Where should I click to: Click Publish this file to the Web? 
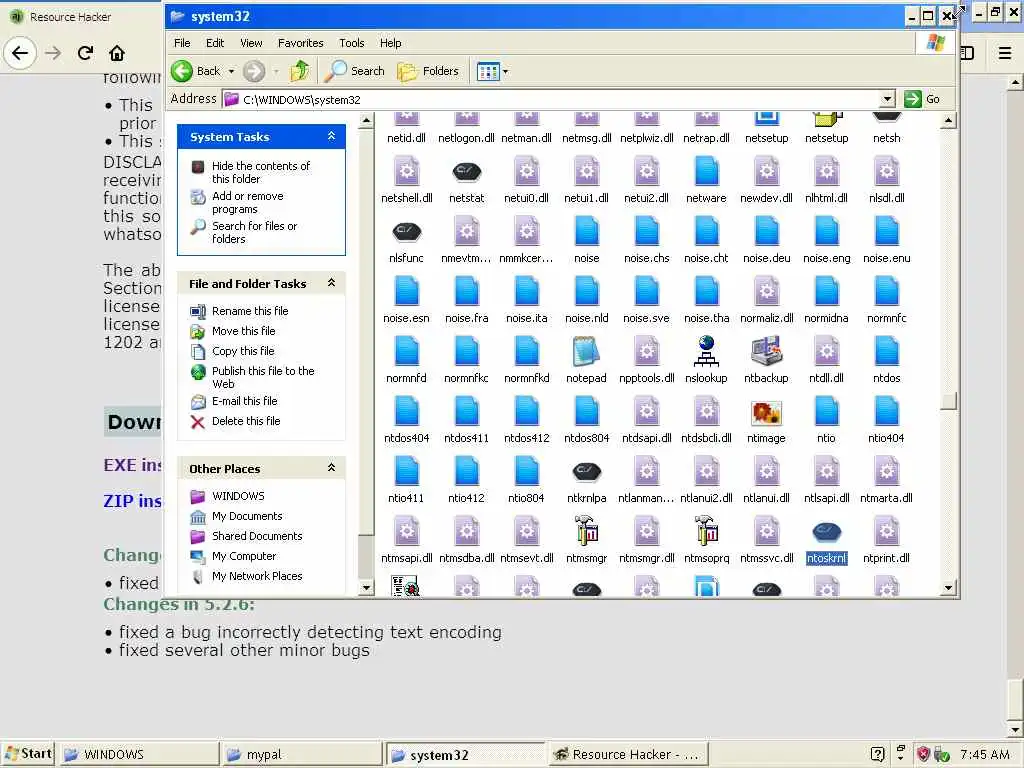[263, 377]
